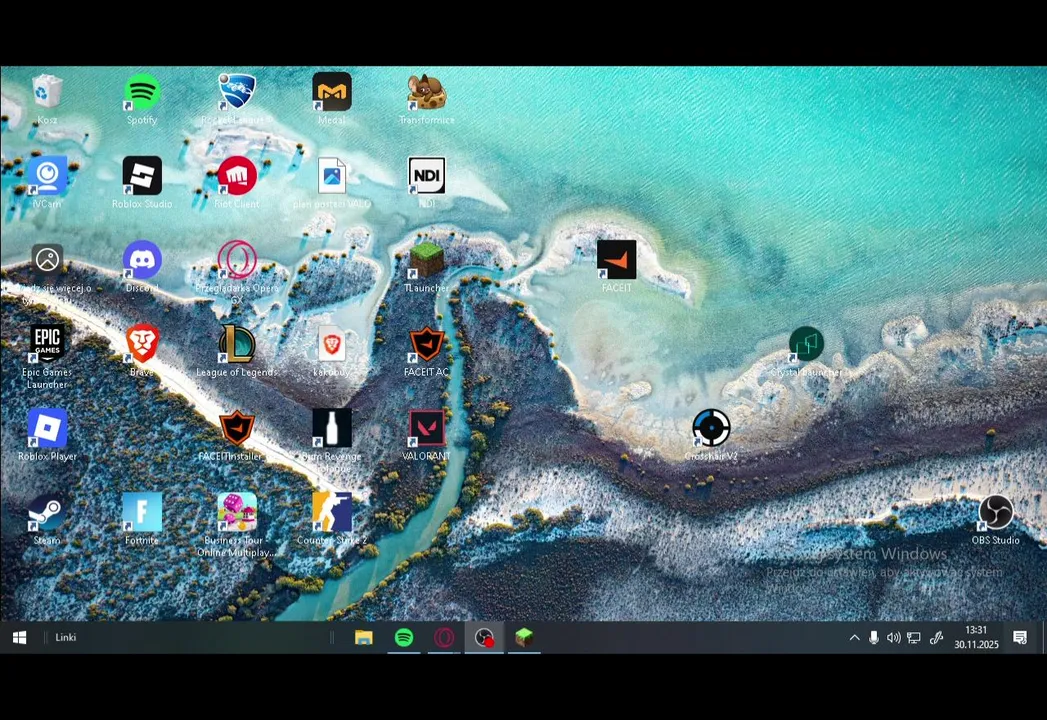Click the NDI desktop shortcut

pyautogui.click(x=427, y=176)
